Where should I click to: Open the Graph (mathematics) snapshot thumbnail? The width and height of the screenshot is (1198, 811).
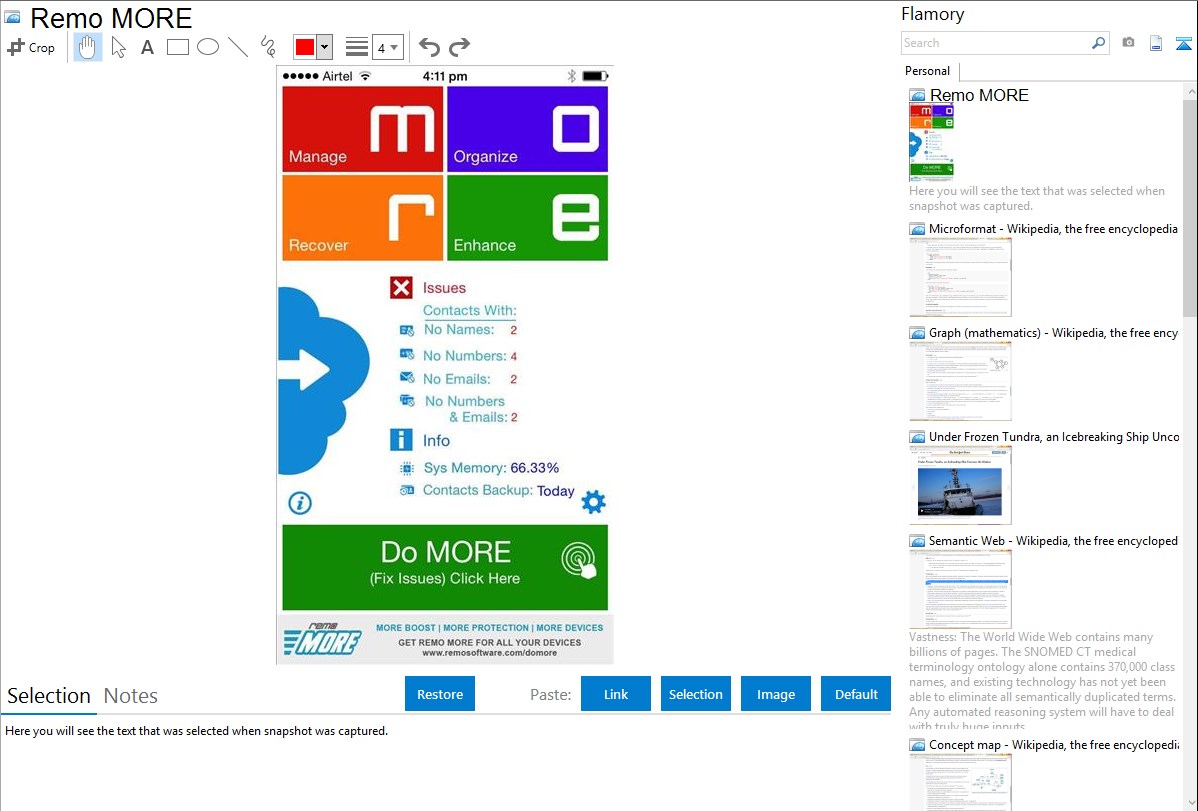[960, 381]
